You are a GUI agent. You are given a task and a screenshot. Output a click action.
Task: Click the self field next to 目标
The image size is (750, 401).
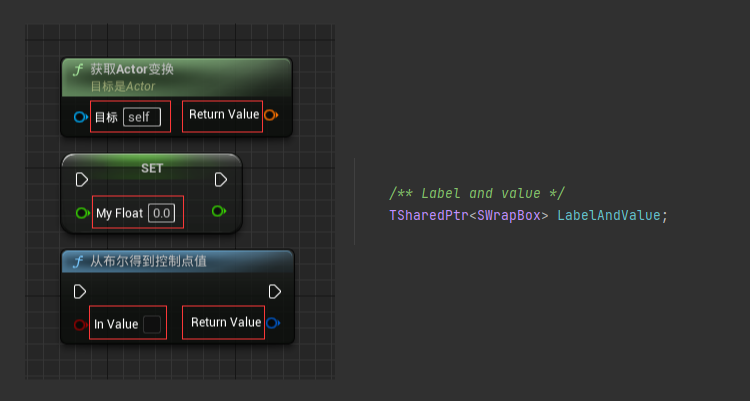(142, 117)
